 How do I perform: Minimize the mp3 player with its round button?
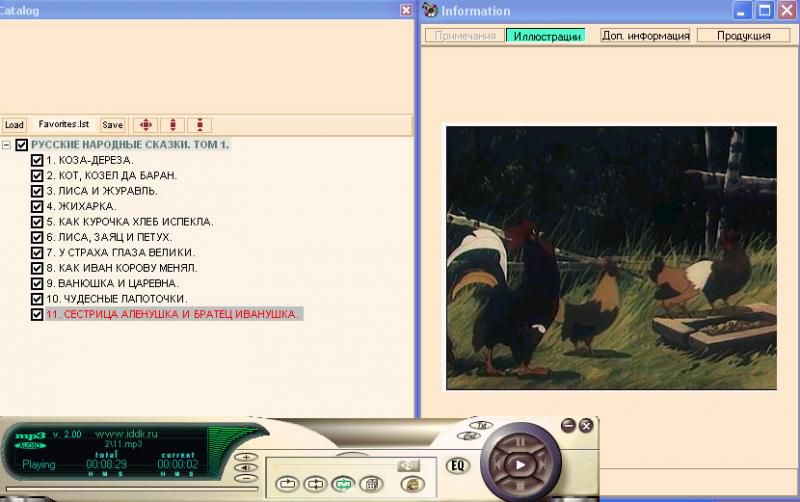click(x=569, y=425)
